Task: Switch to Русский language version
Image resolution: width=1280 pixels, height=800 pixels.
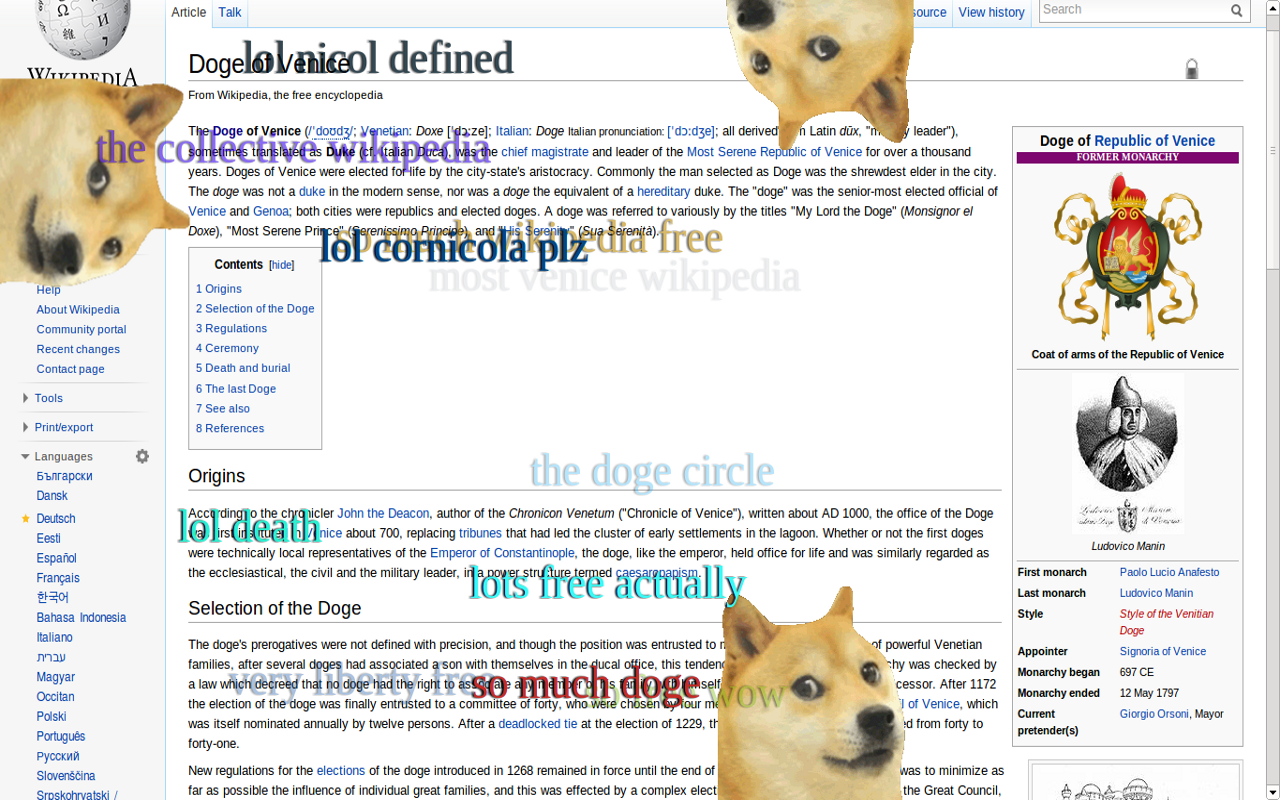Action: (57, 756)
